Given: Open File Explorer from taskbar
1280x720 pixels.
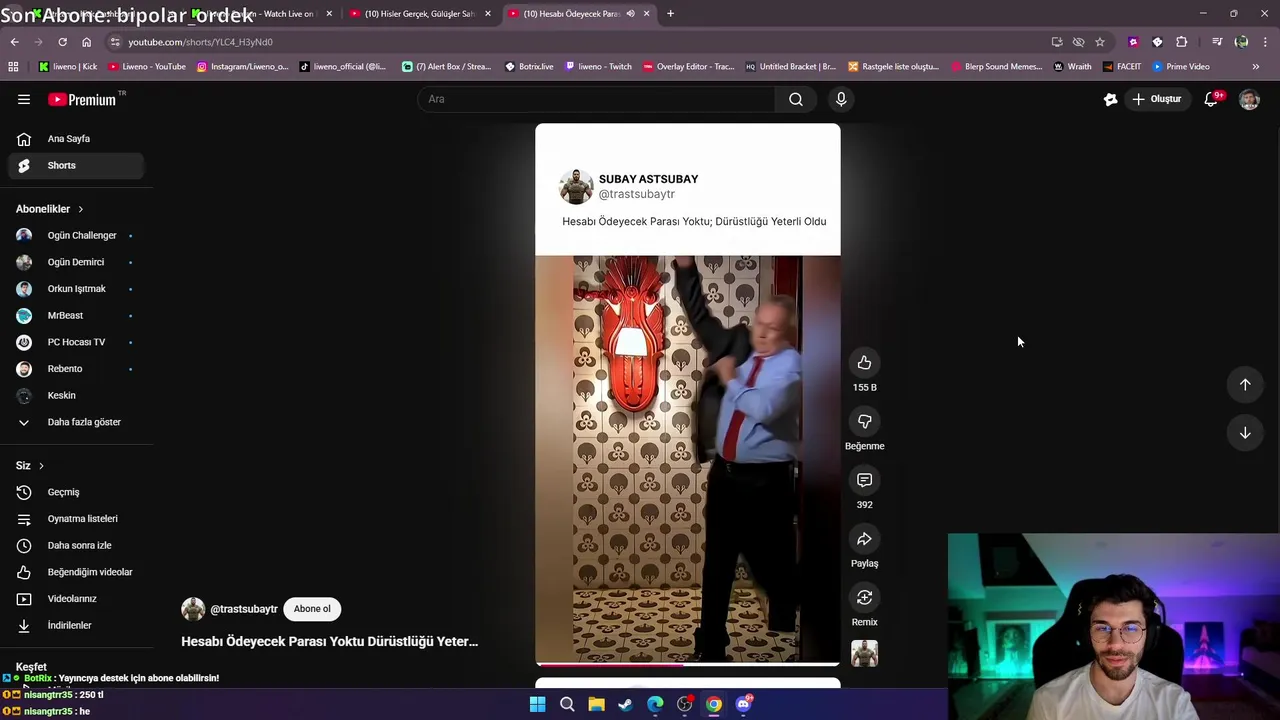Looking at the screenshot, I should (x=596, y=704).
